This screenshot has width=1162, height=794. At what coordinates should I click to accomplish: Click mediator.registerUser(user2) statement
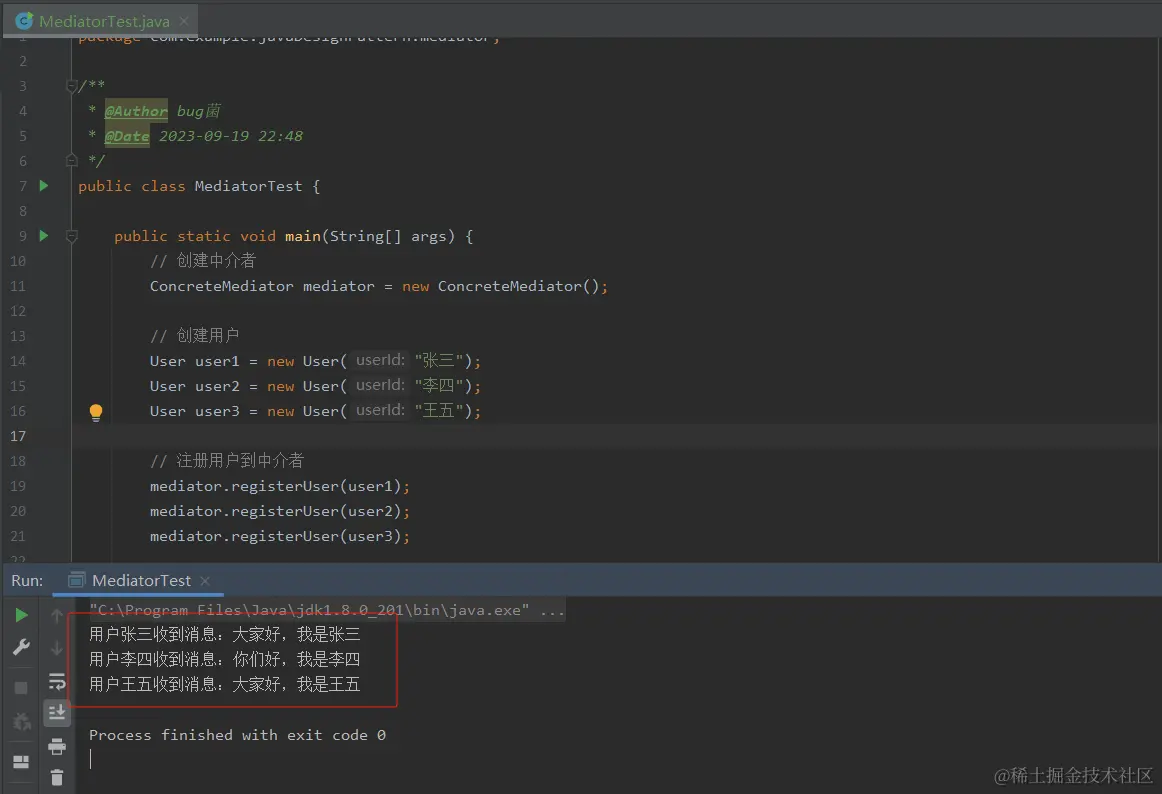coord(279,512)
